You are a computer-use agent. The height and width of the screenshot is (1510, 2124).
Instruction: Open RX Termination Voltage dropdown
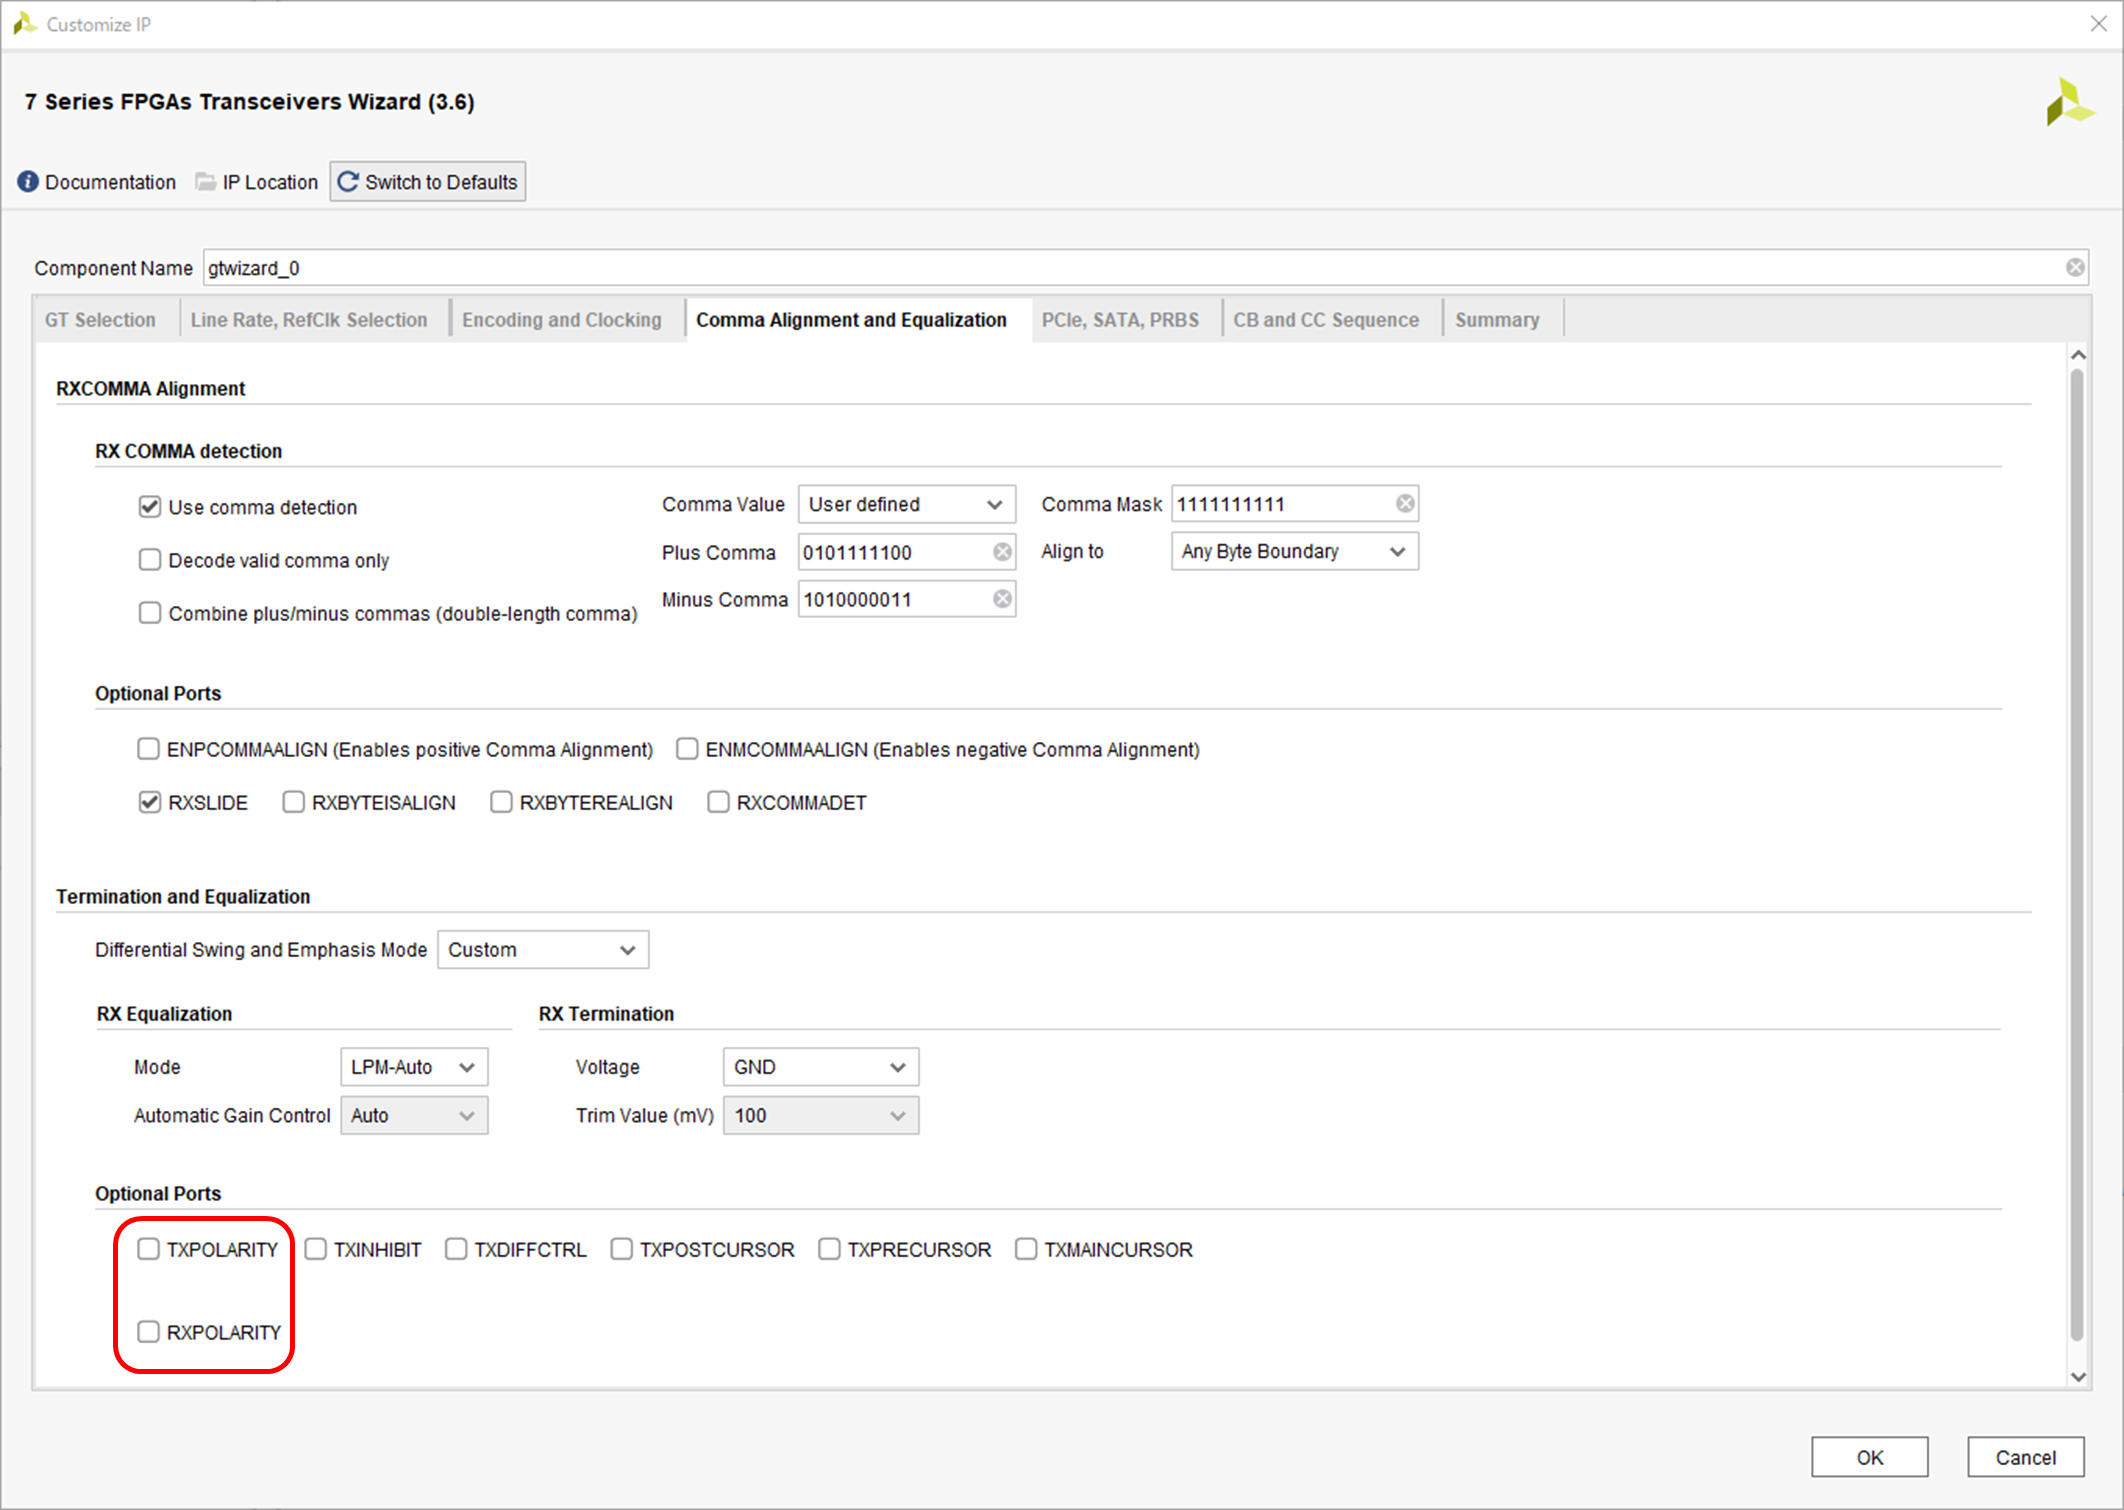click(820, 1067)
